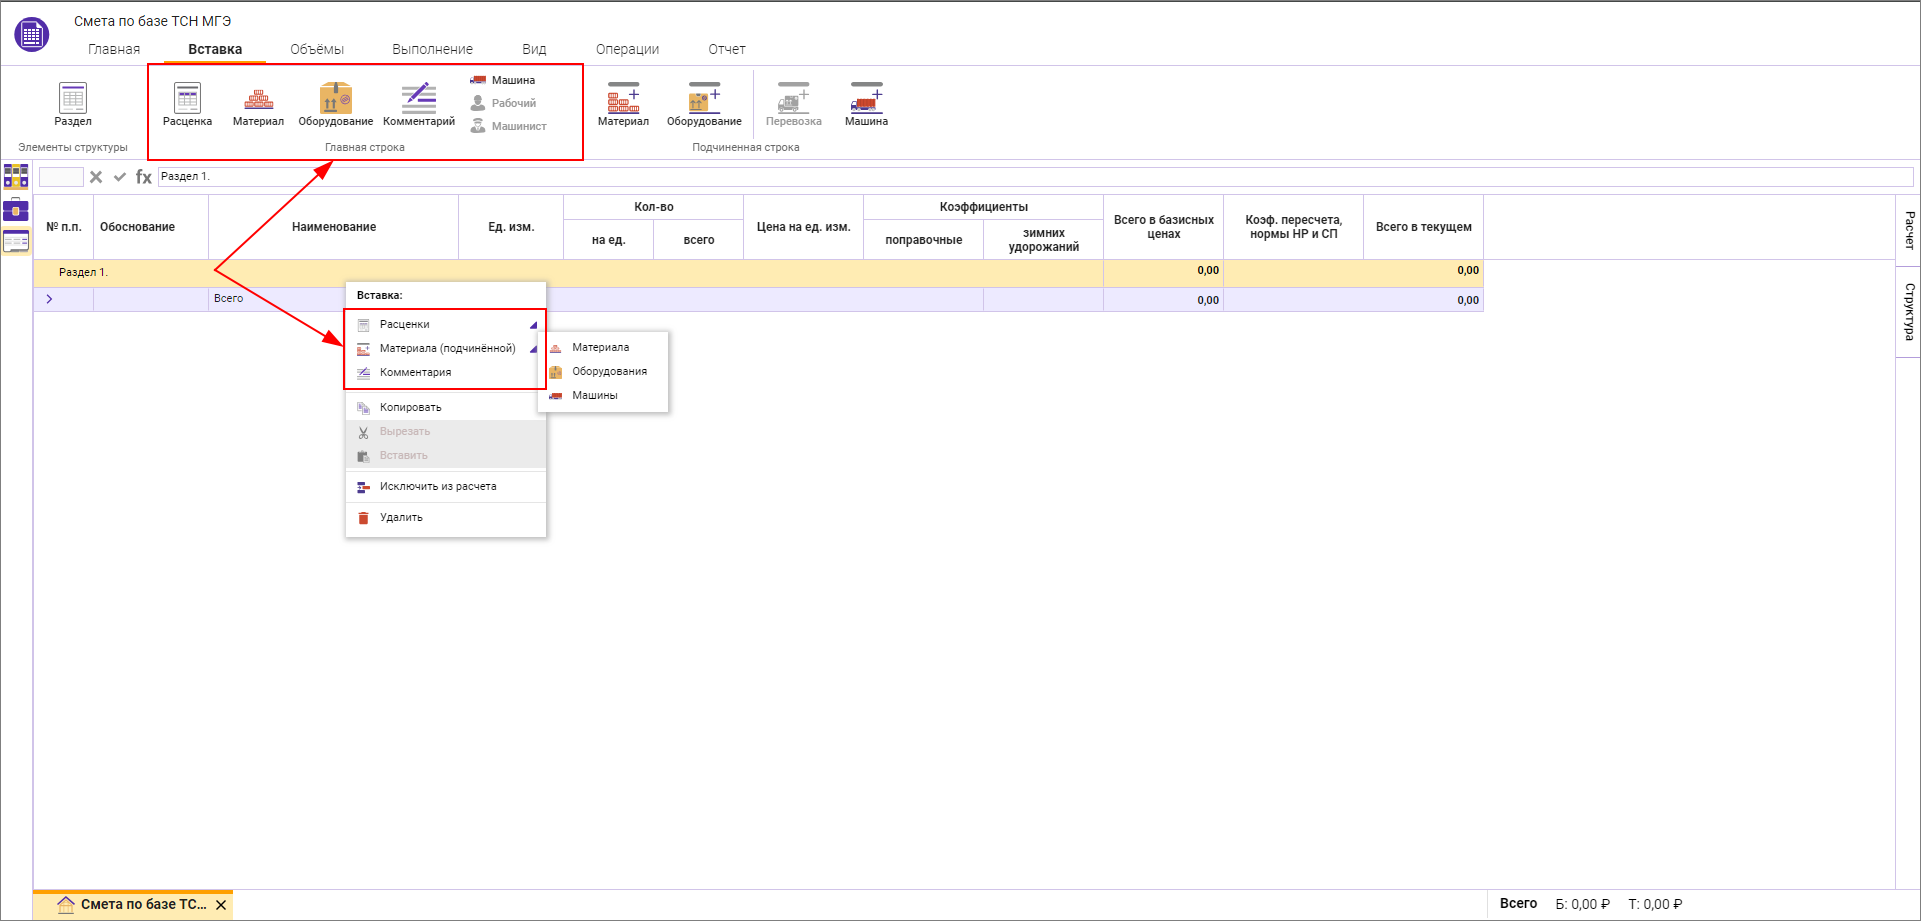Select the Вставка ribbon tab
This screenshot has width=1921, height=921.
click(215, 49)
